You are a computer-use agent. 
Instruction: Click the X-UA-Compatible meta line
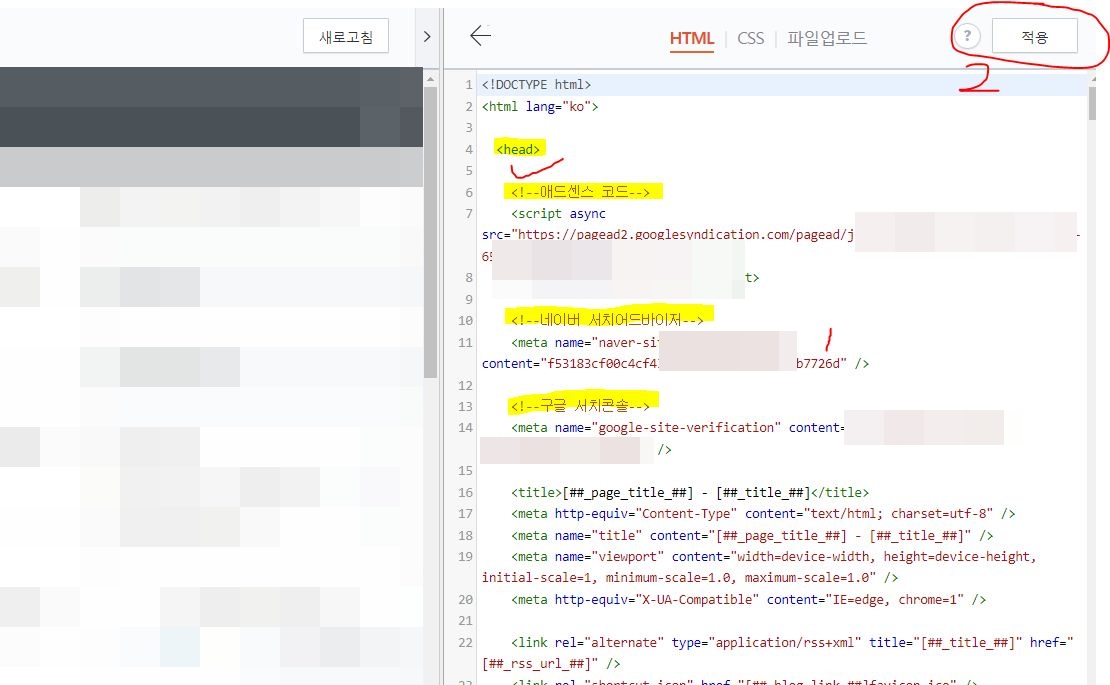[748, 599]
